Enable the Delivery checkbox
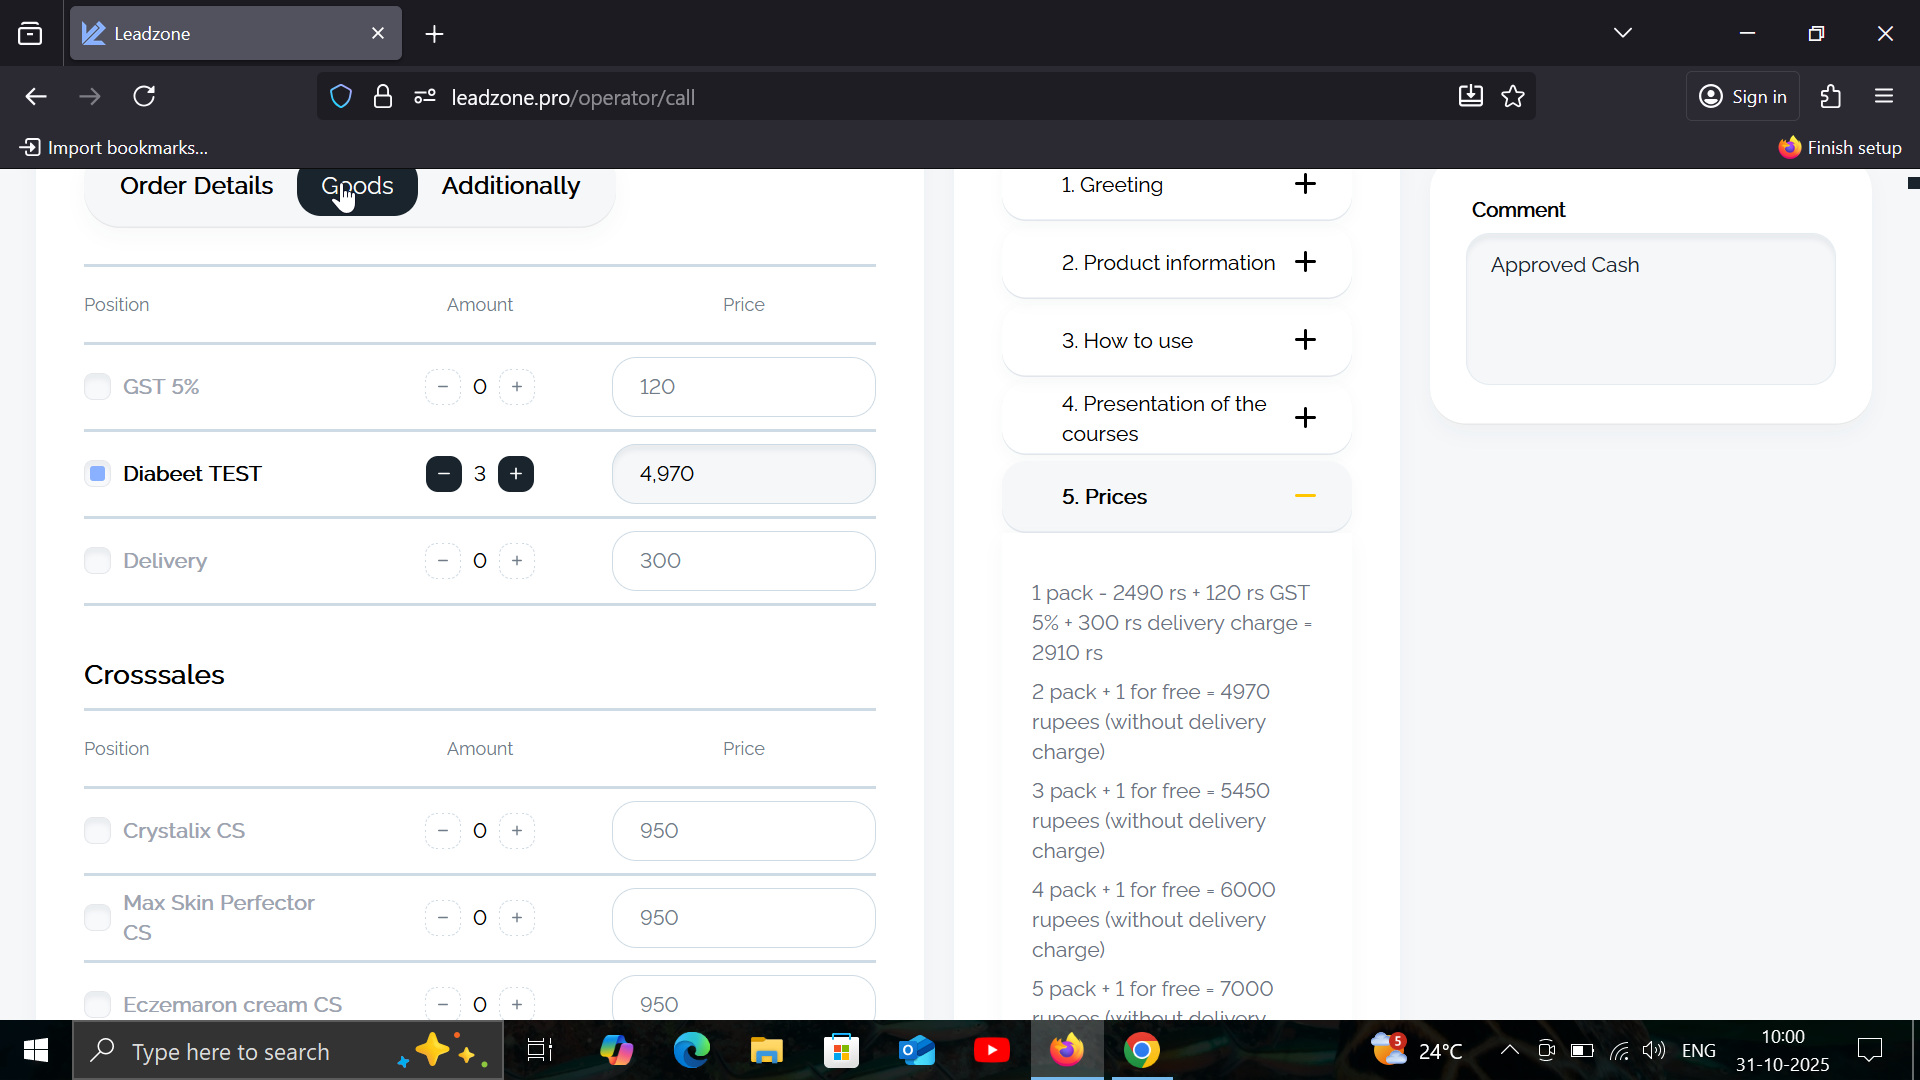Image resolution: width=1920 pixels, height=1080 pixels. 97,561
